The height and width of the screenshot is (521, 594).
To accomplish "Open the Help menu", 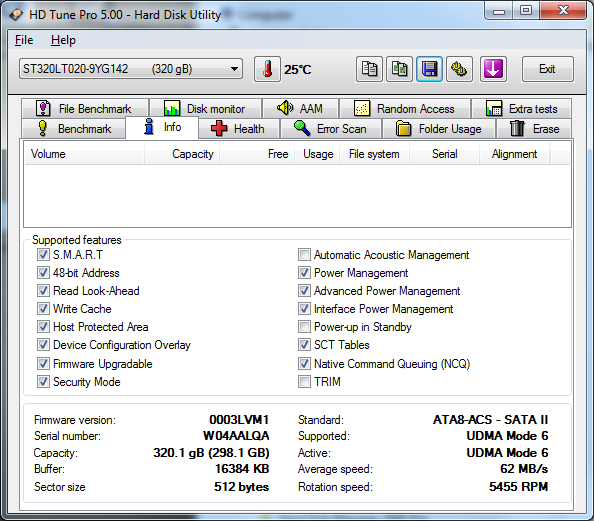I will point(63,40).
